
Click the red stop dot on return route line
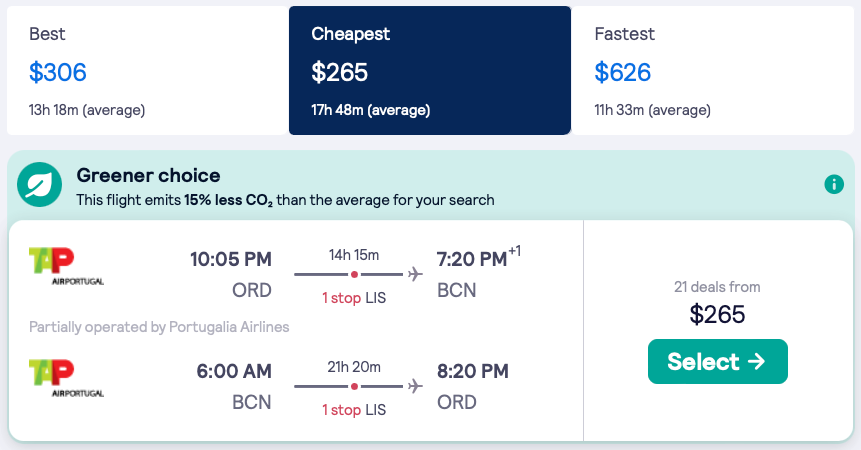coord(354,386)
